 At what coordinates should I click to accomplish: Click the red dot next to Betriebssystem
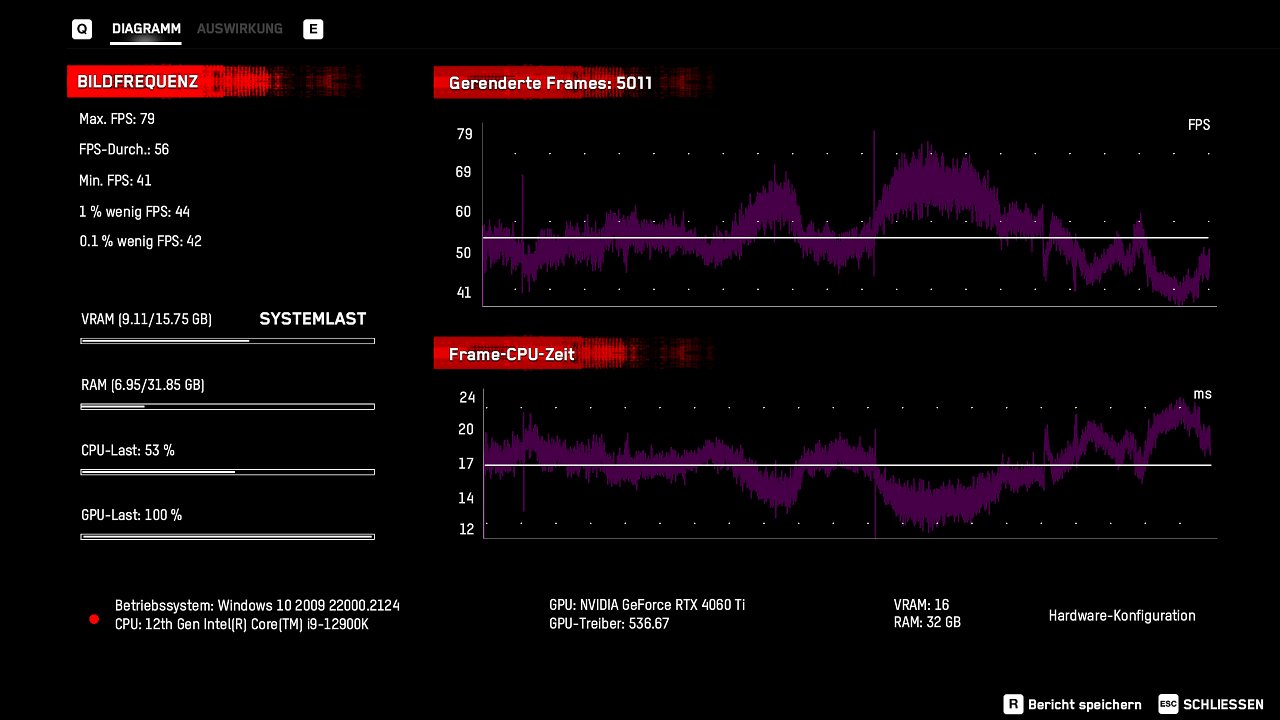point(94,619)
